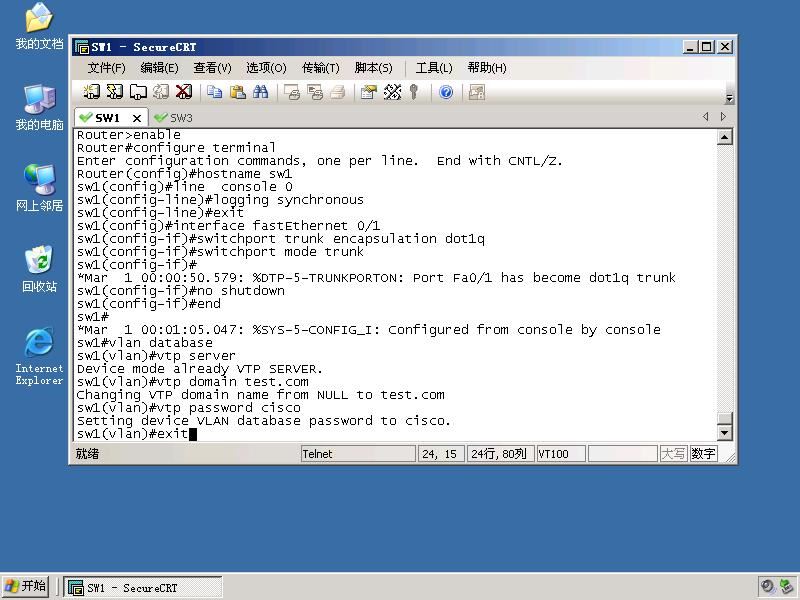Open the 传输(T) menu
Screen dimensions: 800x600
320,68
